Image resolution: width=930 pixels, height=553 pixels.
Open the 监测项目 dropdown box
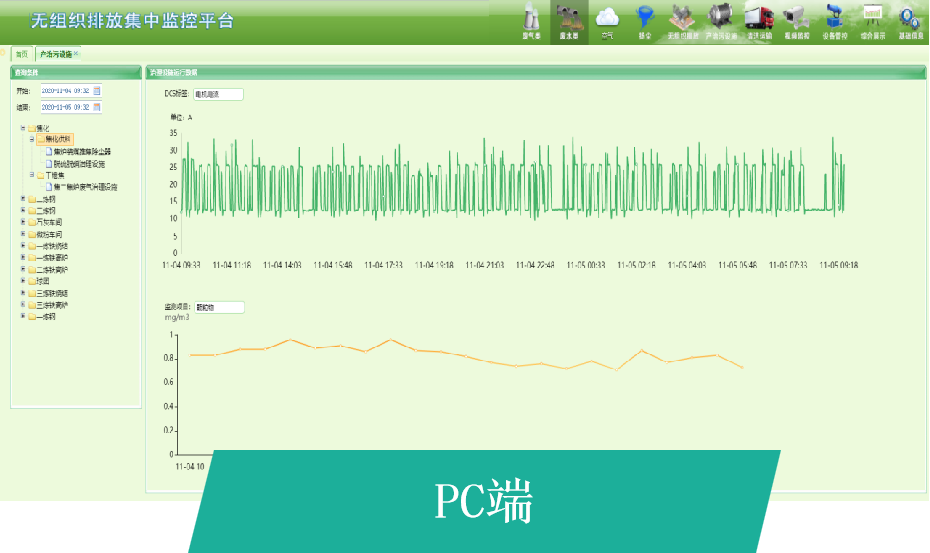218,307
